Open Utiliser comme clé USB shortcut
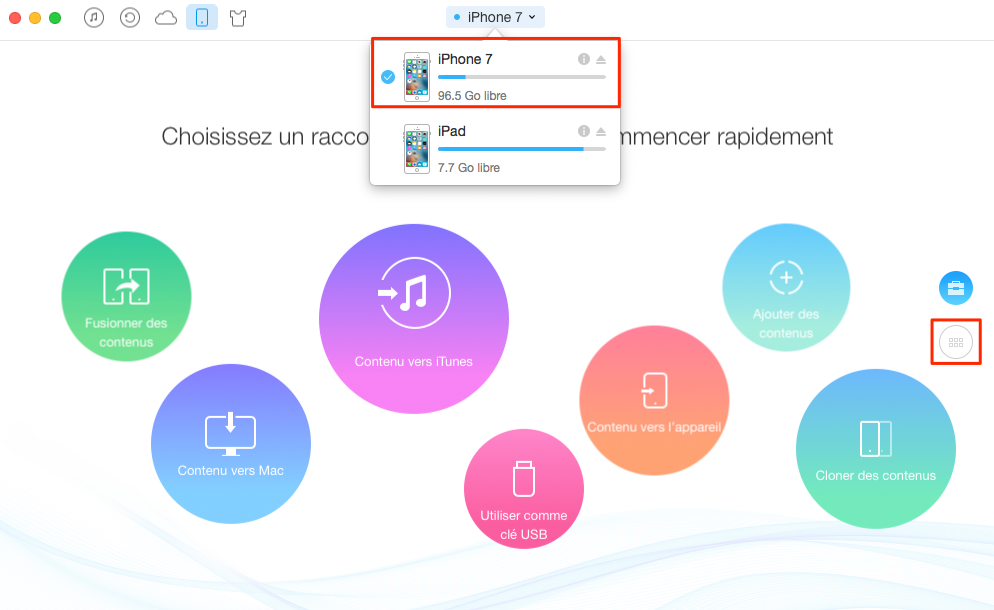This screenshot has height=610, width=994. coord(524,489)
